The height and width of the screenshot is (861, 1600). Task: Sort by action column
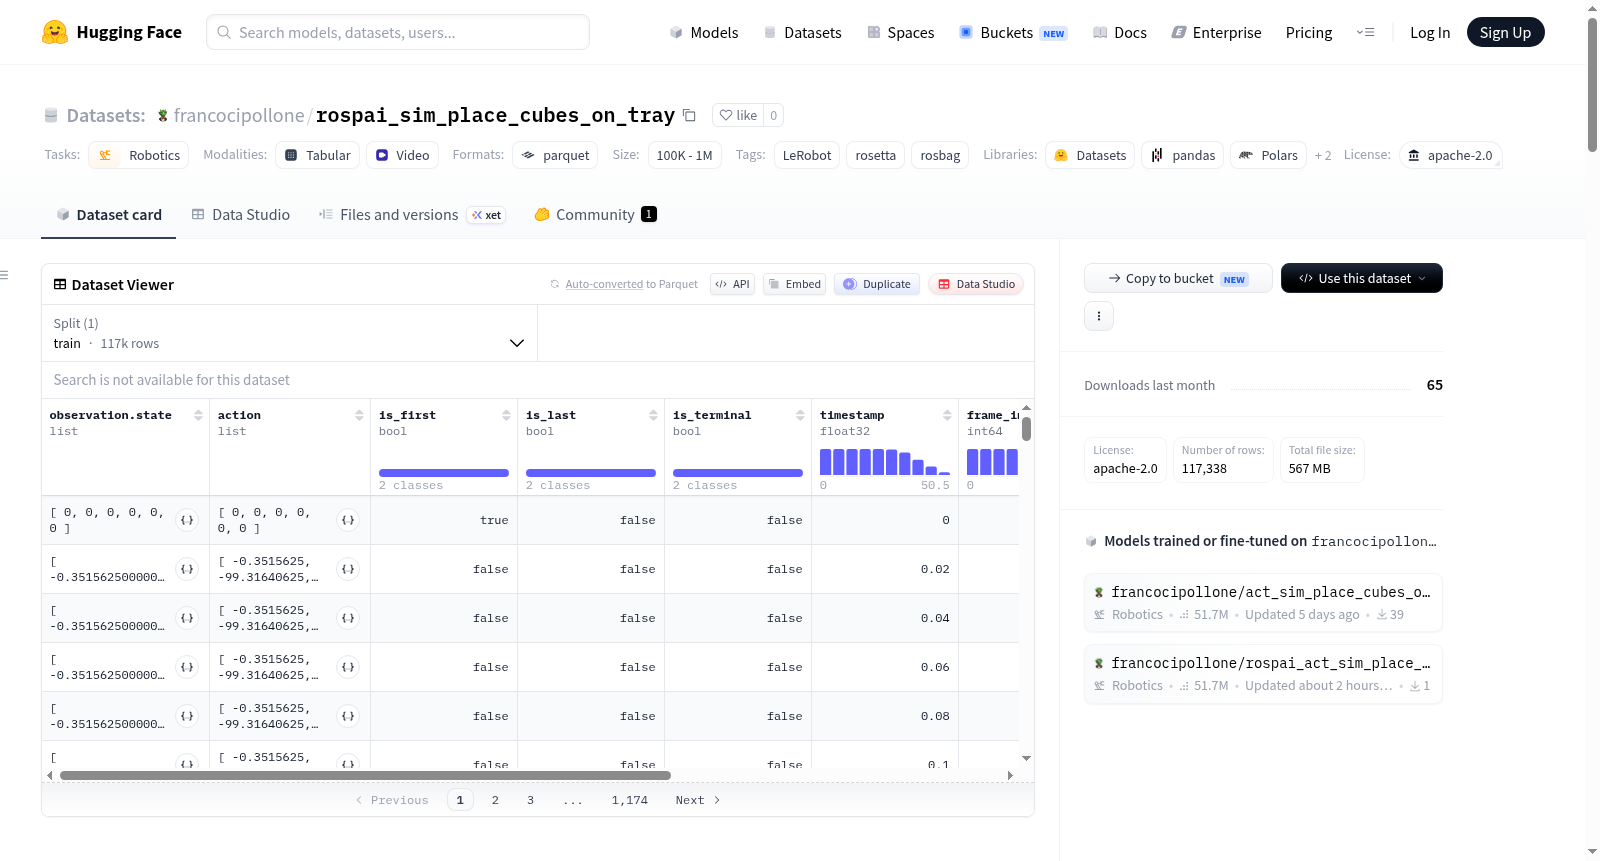click(x=359, y=415)
